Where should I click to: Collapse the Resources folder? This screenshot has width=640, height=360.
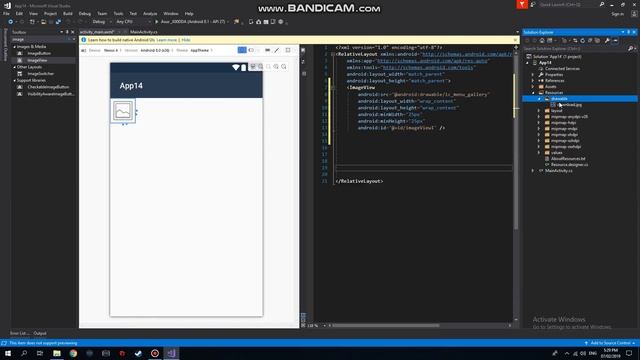[x=533, y=93]
